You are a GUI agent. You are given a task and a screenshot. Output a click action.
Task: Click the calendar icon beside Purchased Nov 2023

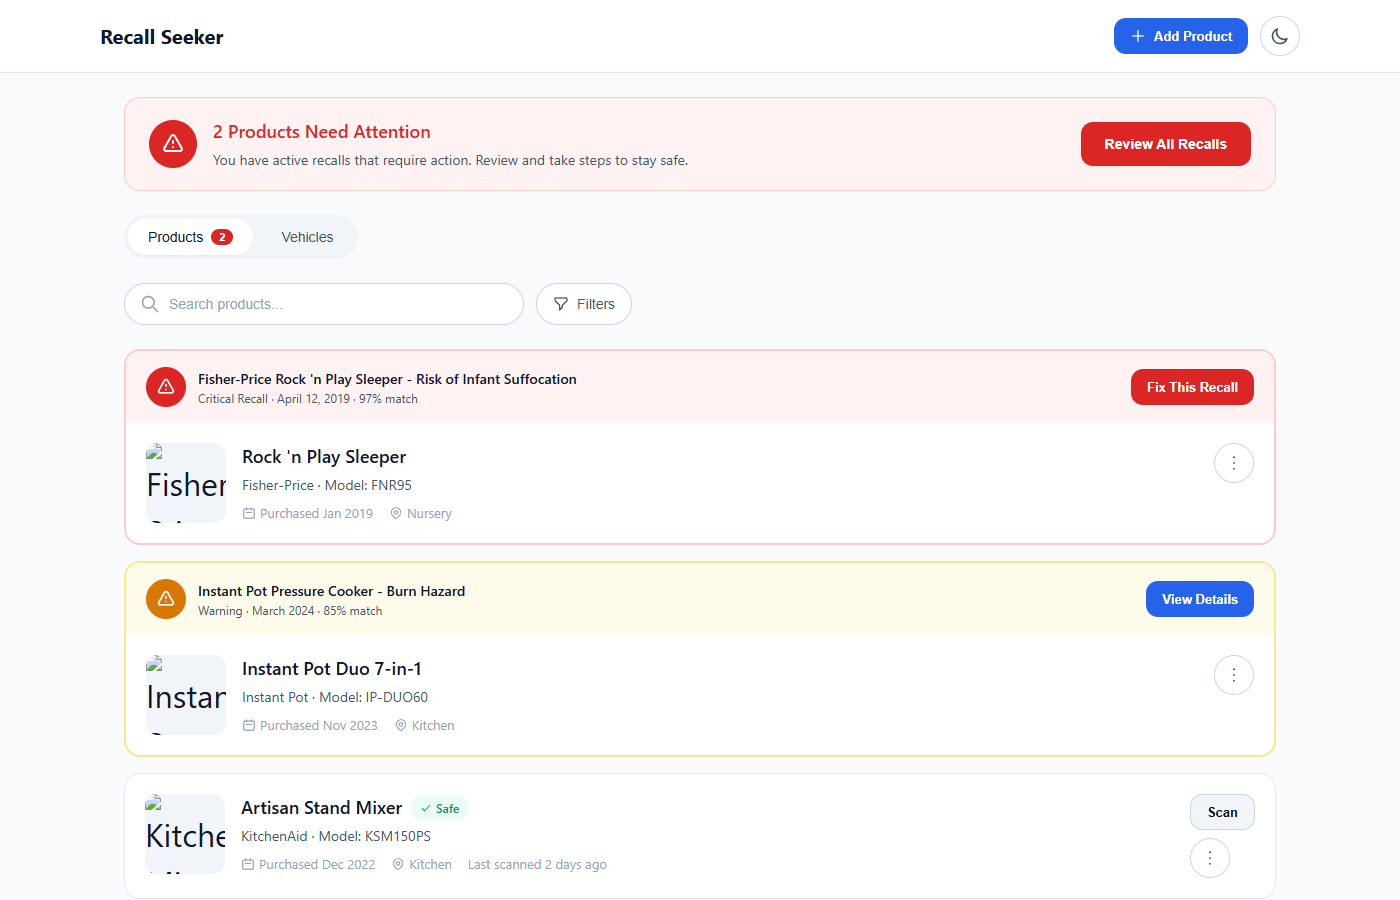tap(249, 726)
